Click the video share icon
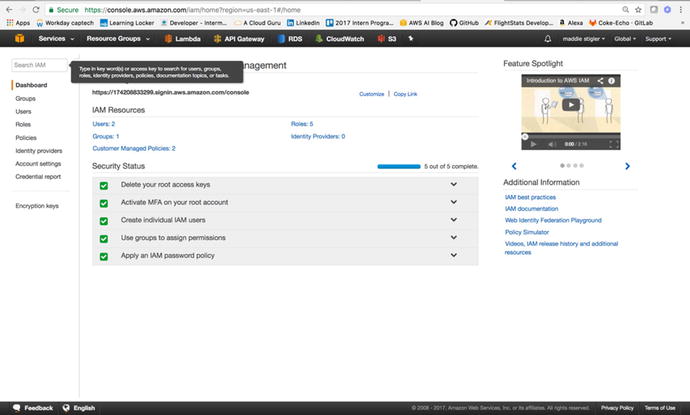The height and width of the screenshot is (415, 690). [x=601, y=79]
